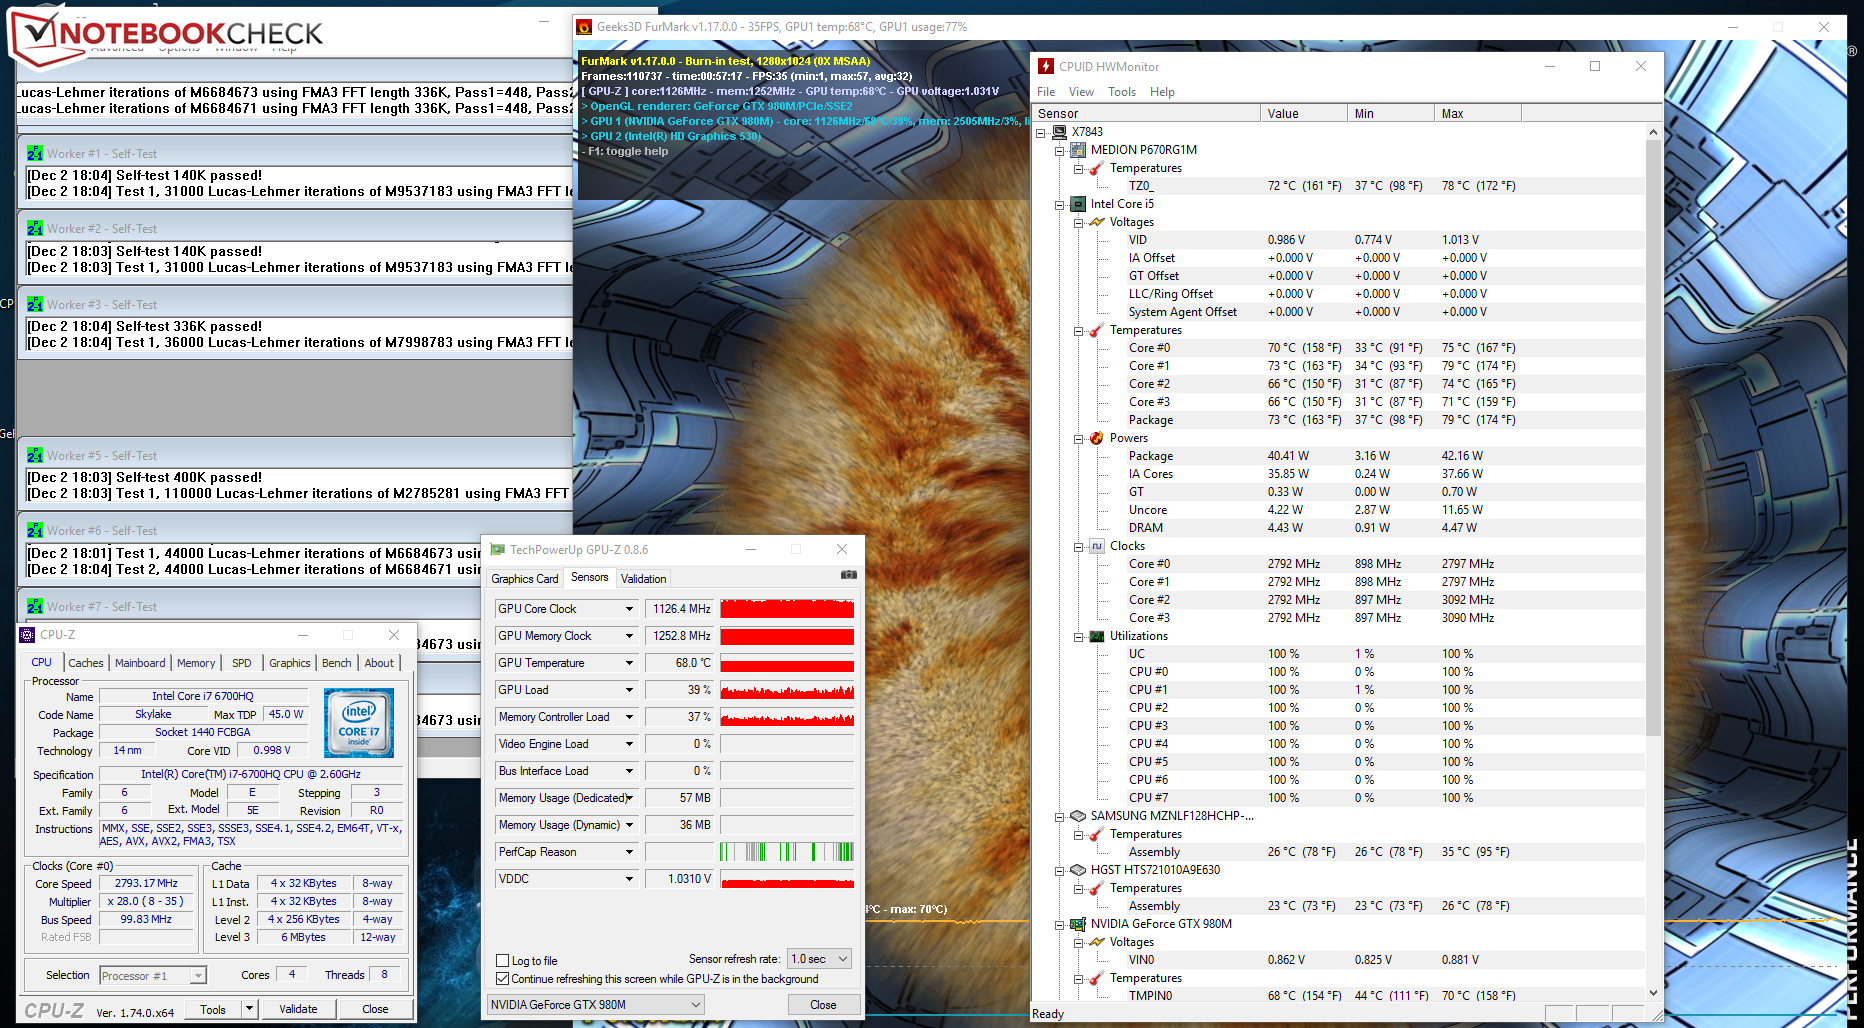
Task: Take a GPU-Z screenshot with the camera icon
Action: 848,575
